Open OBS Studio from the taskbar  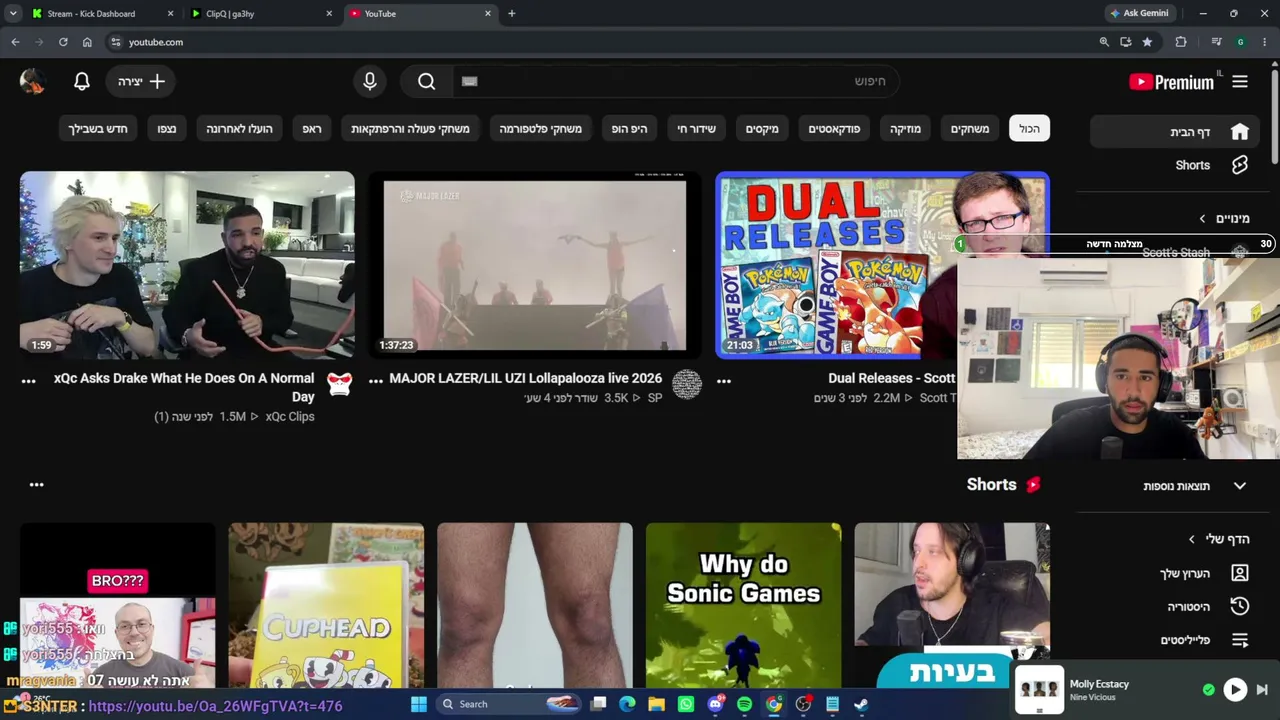[x=803, y=704]
